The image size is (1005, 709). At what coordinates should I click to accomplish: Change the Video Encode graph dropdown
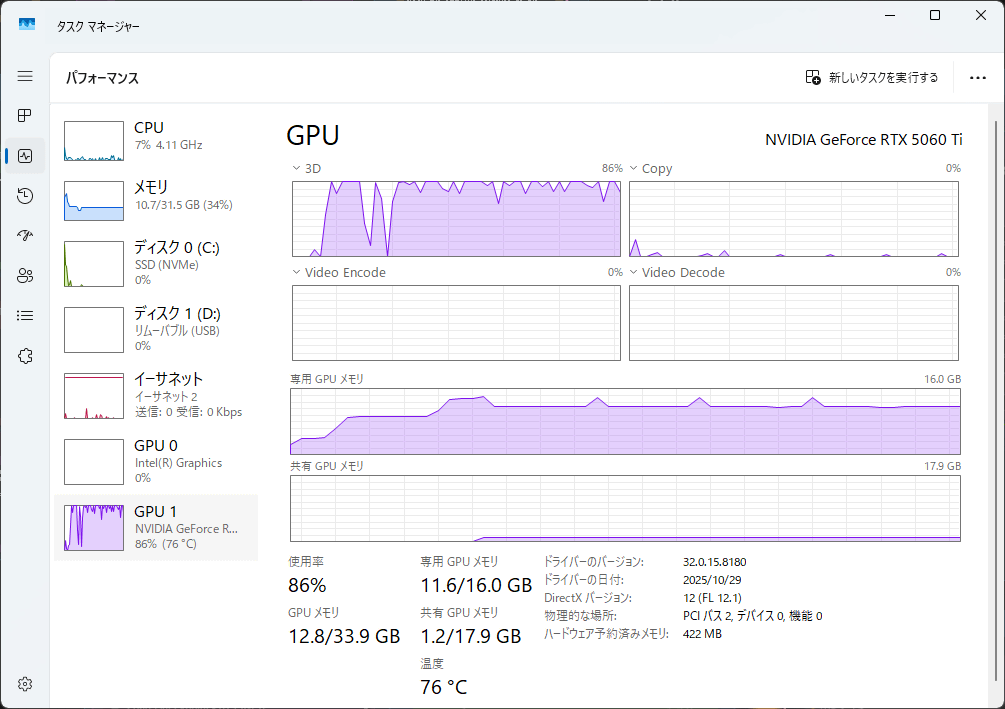tap(338, 273)
